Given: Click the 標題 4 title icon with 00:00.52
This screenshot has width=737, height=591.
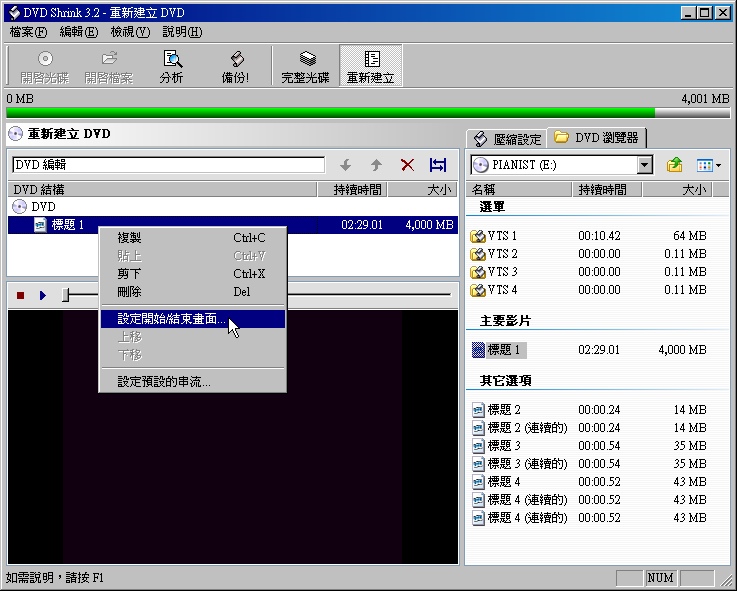Looking at the screenshot, I should [x=478, y=482].
